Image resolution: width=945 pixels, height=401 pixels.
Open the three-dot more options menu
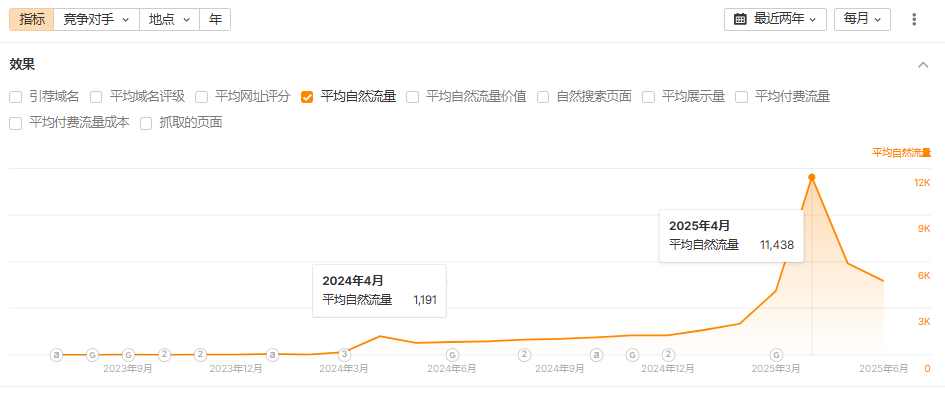tap(914, 19)
